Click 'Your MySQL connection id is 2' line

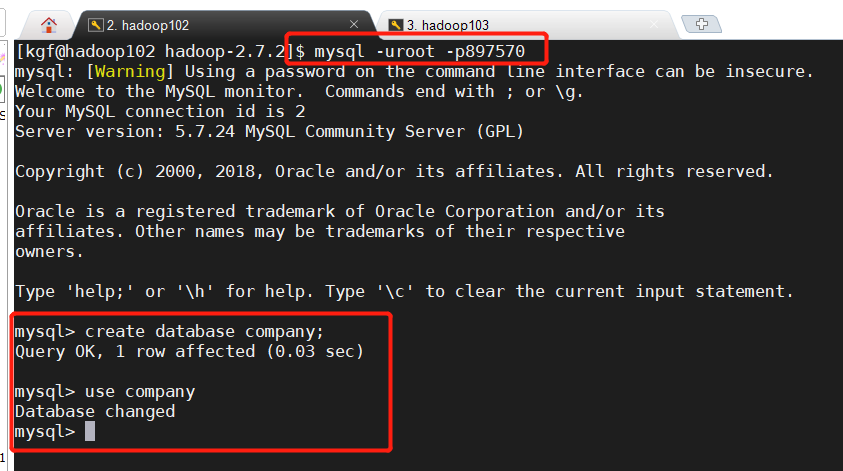[x=160, y=112]
